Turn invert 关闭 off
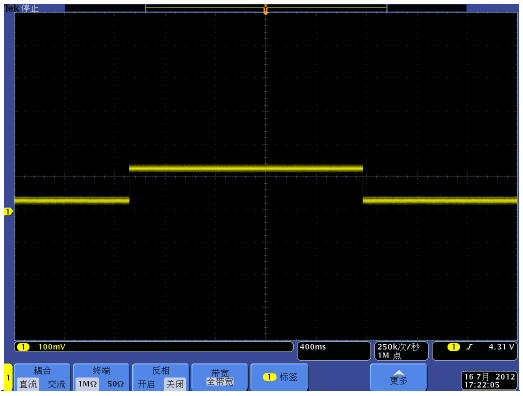Image resolution: width=523 pixels, height=396 pixels. click(175, 384)
